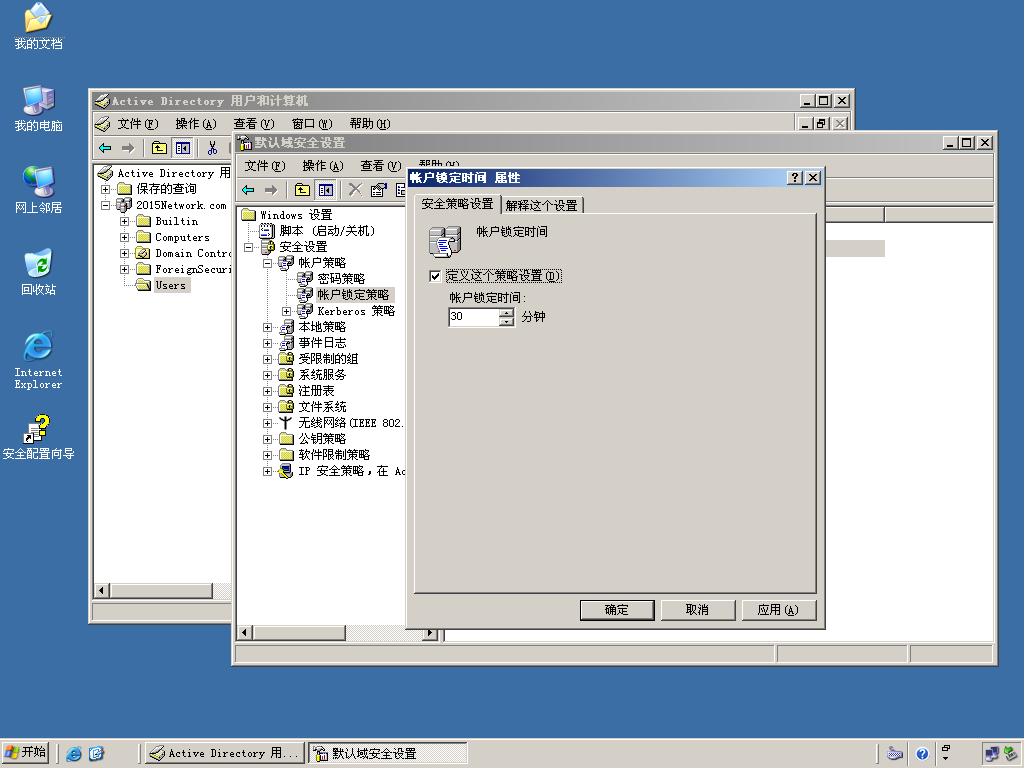Click 取消 button in dialog
1024x768 pixels.
(x=697, y=610)
